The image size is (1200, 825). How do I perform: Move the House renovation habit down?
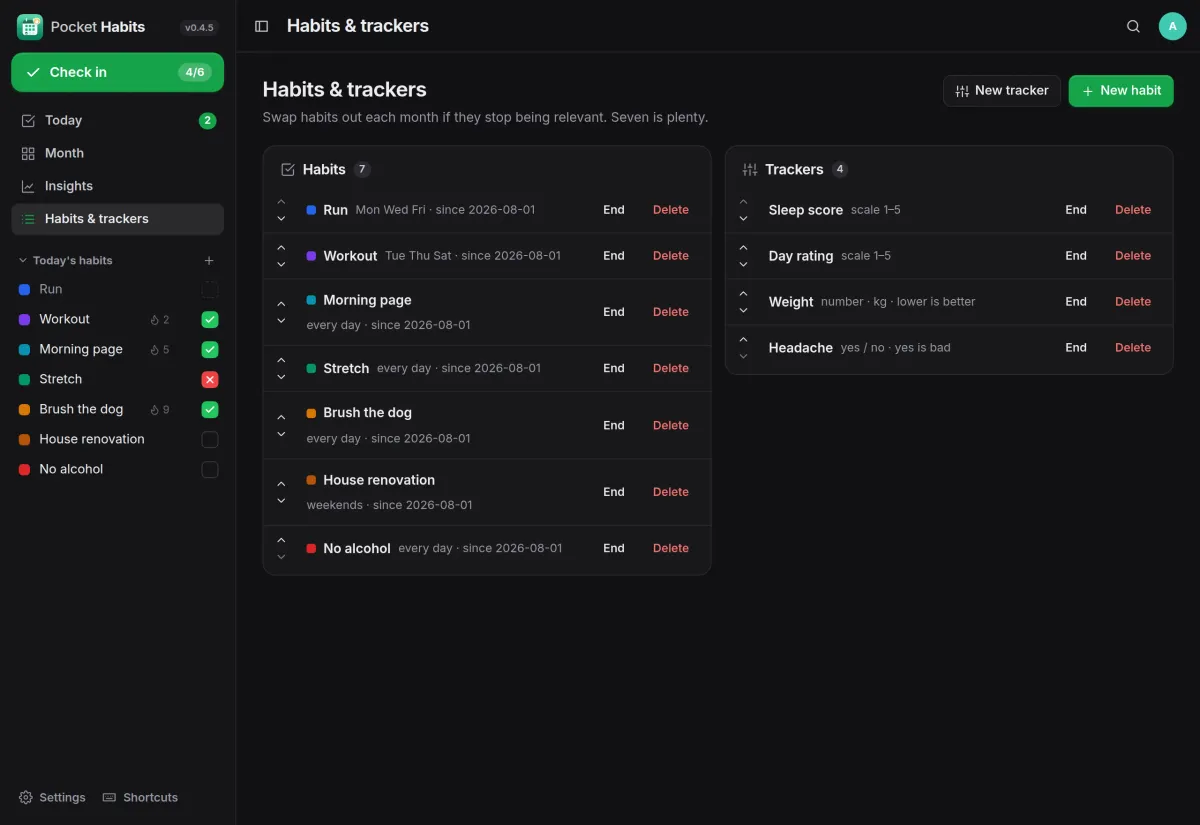tap(281, 500)
